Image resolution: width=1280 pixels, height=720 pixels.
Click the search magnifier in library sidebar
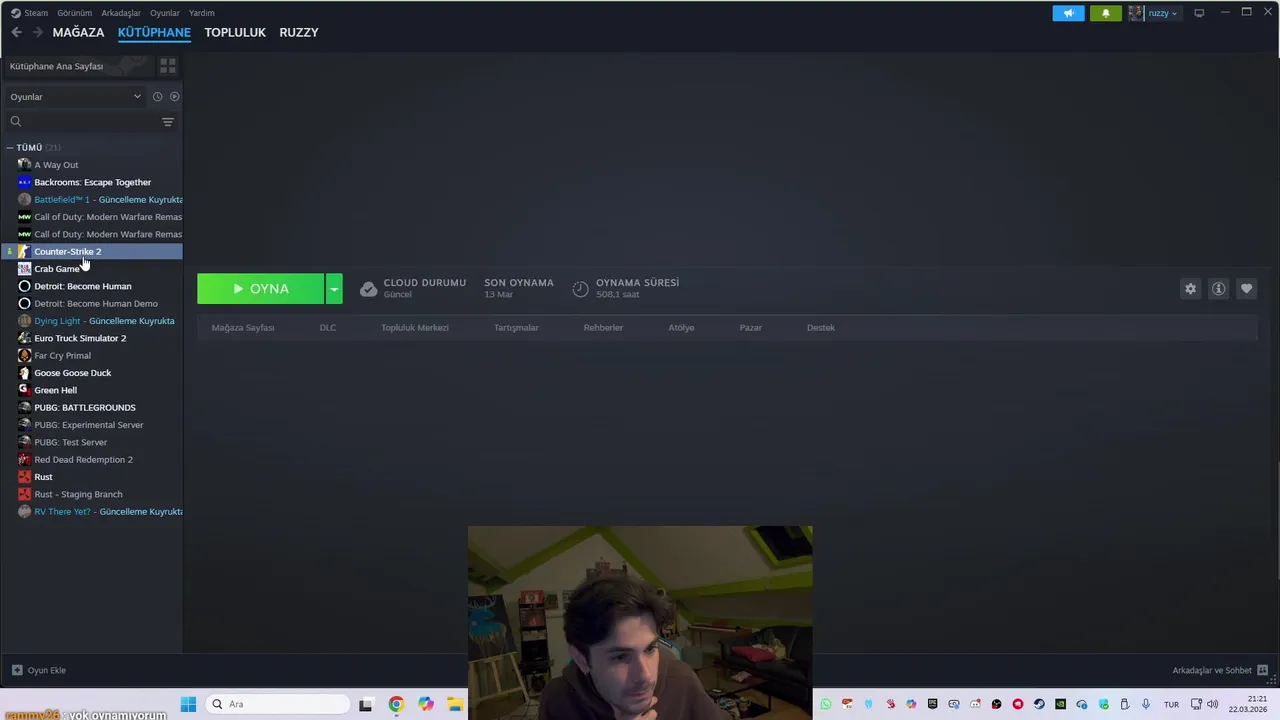[16, 121]
